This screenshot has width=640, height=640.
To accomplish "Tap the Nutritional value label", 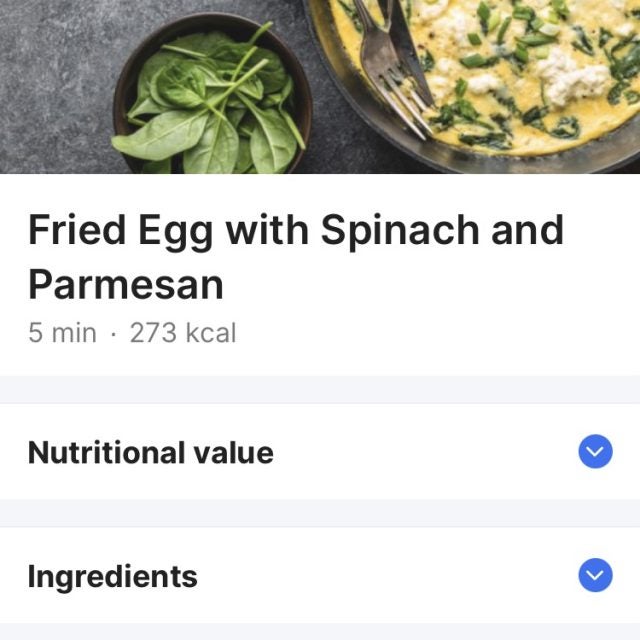I will 150,453.
